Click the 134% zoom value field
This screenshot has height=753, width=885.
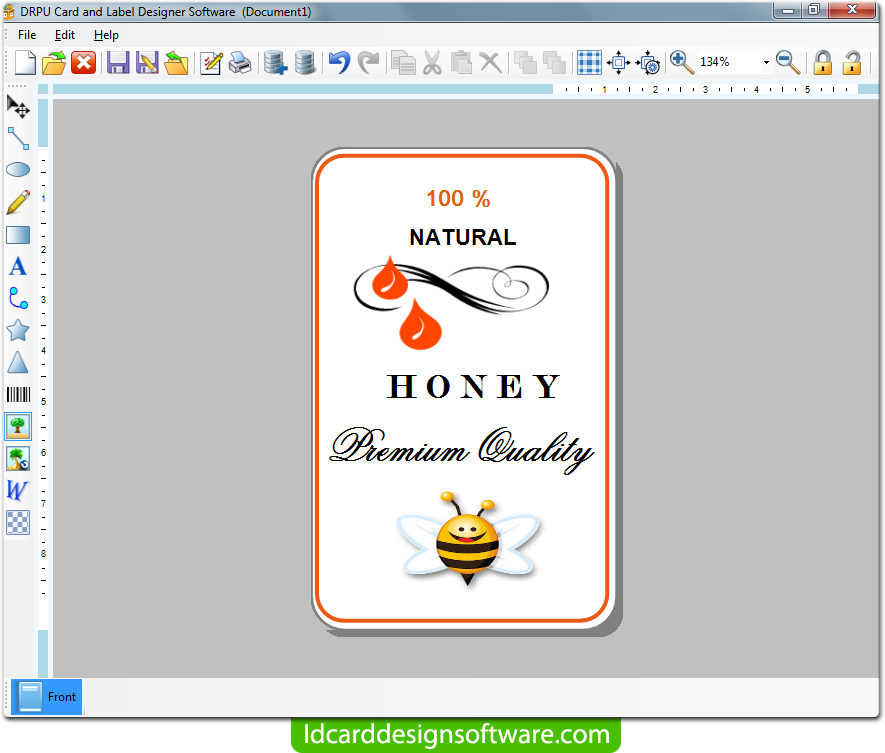pyautogui.click(x=728, y=62)
